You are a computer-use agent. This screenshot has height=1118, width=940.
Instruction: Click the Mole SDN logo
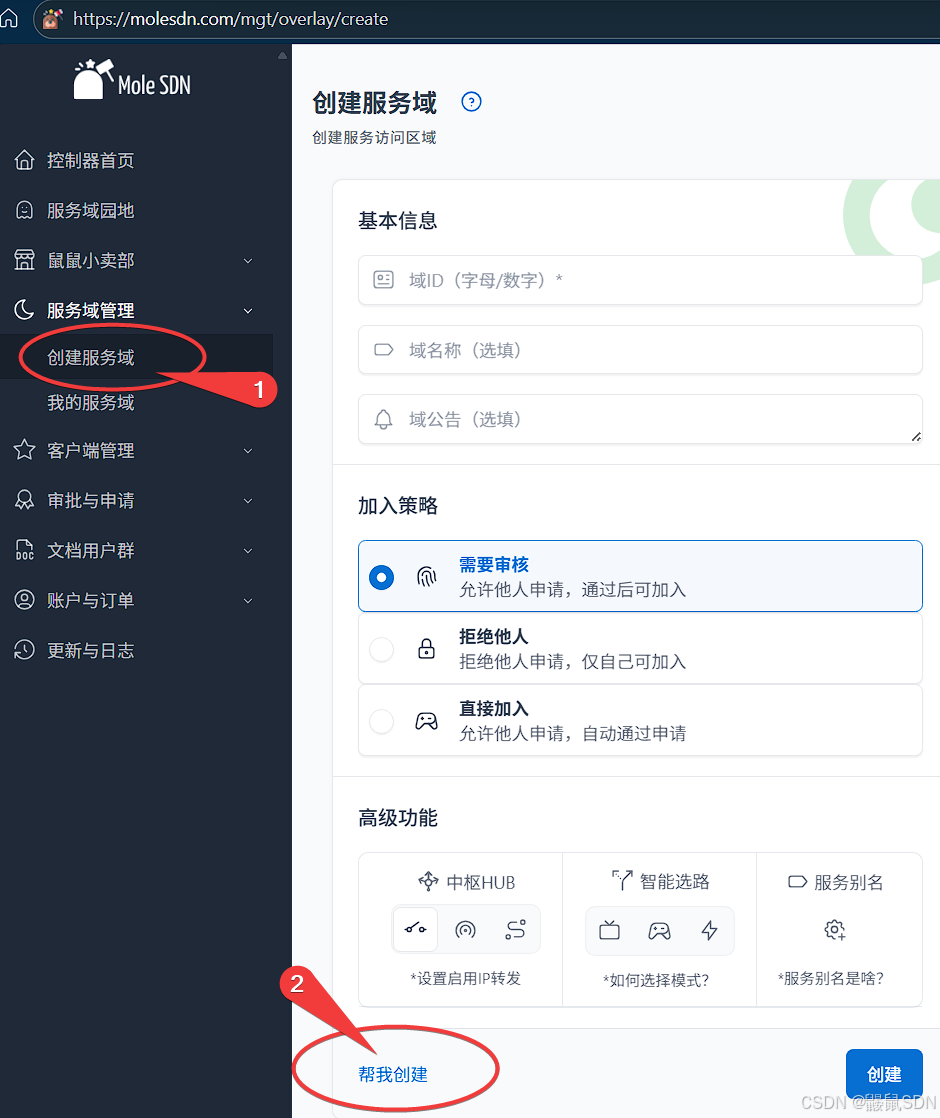132,79
